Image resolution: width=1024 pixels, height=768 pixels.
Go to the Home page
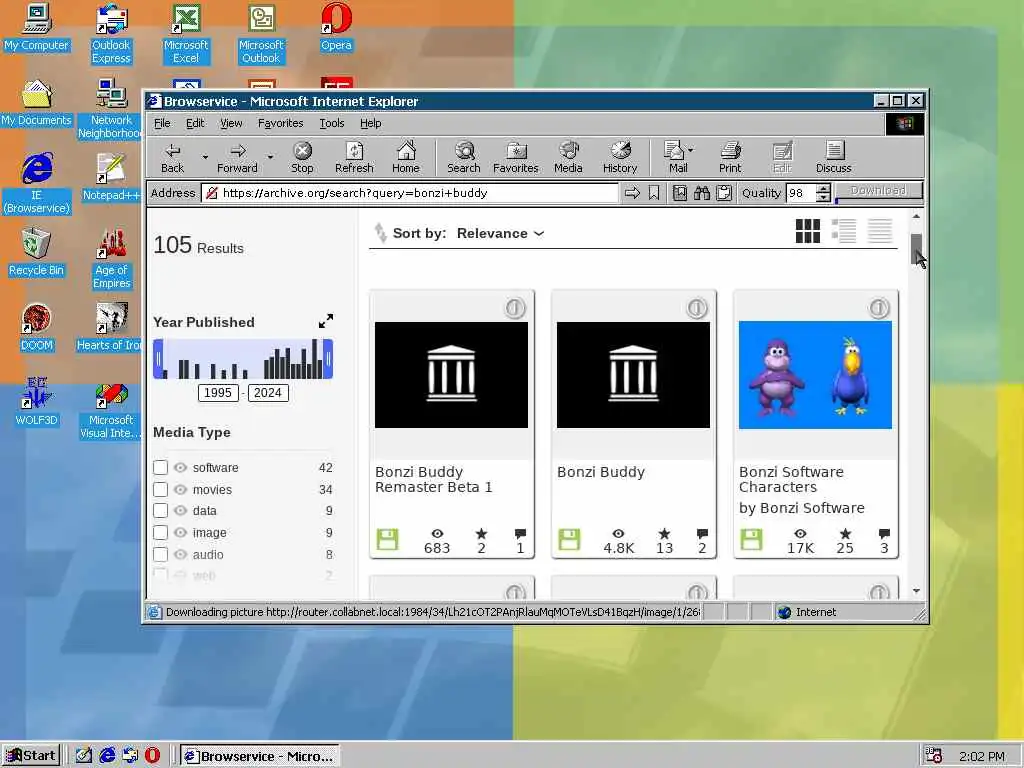[x=406, y=158]
